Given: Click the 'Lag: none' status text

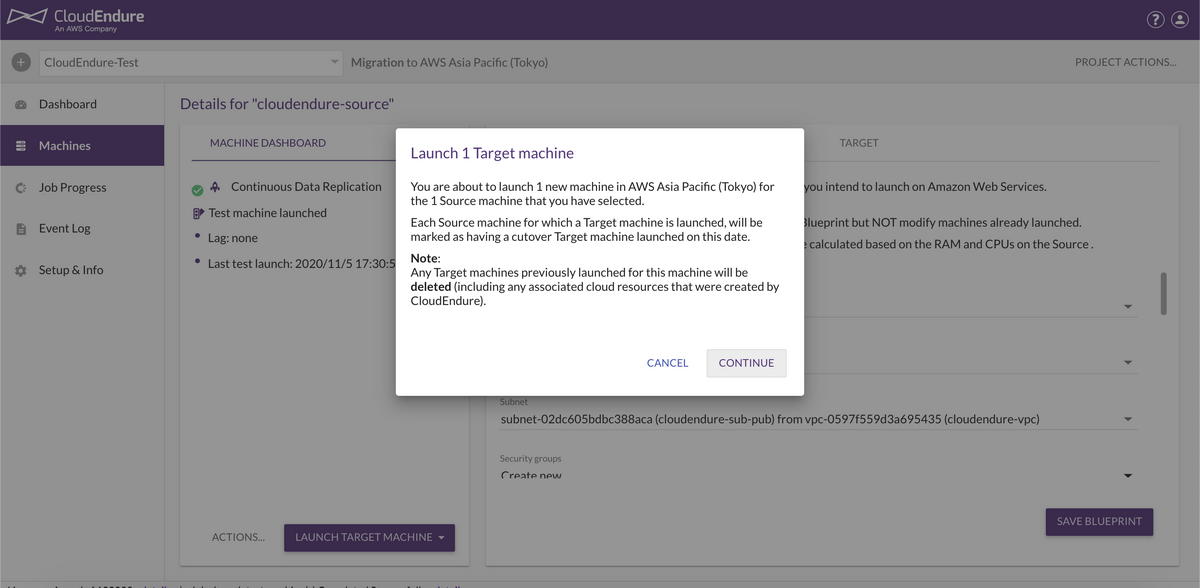Looking at the screenshot, I should [232, 238].
